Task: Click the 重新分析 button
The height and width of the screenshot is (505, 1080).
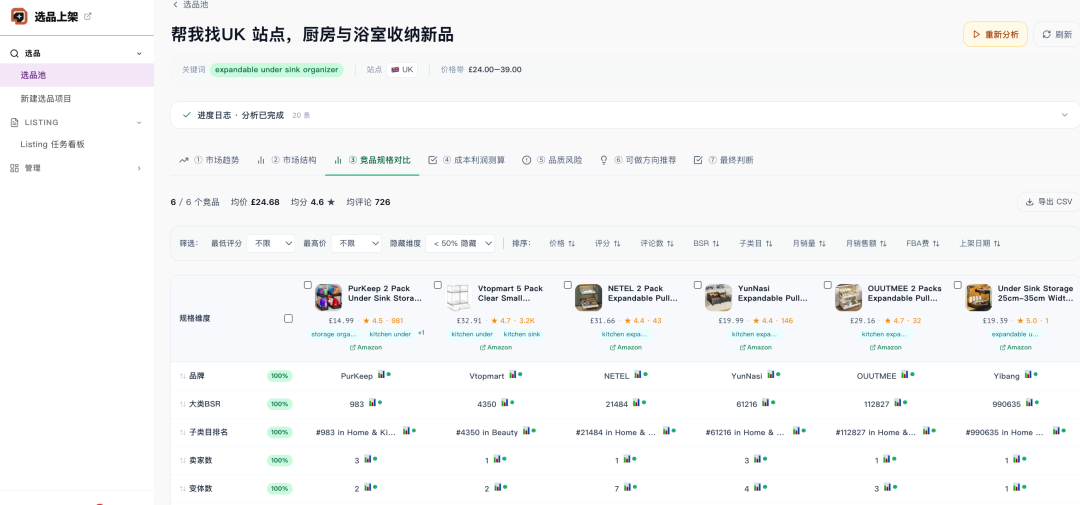Action: click(x=995, y=34)
